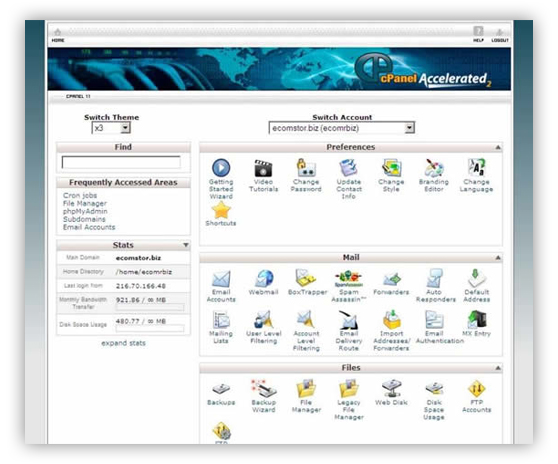Image resolution: width=558 pixels, height=464 pixels.
Task: Open the Email Accounts icon in Mail
Action: pyautogui.click(x=221, y=278)
